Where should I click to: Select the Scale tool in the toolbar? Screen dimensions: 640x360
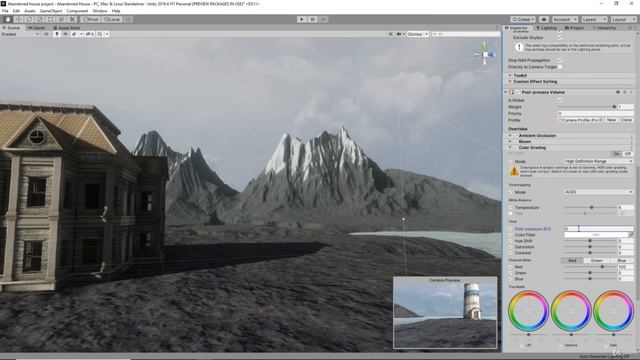pyautogui.click(x=40, y=19)
